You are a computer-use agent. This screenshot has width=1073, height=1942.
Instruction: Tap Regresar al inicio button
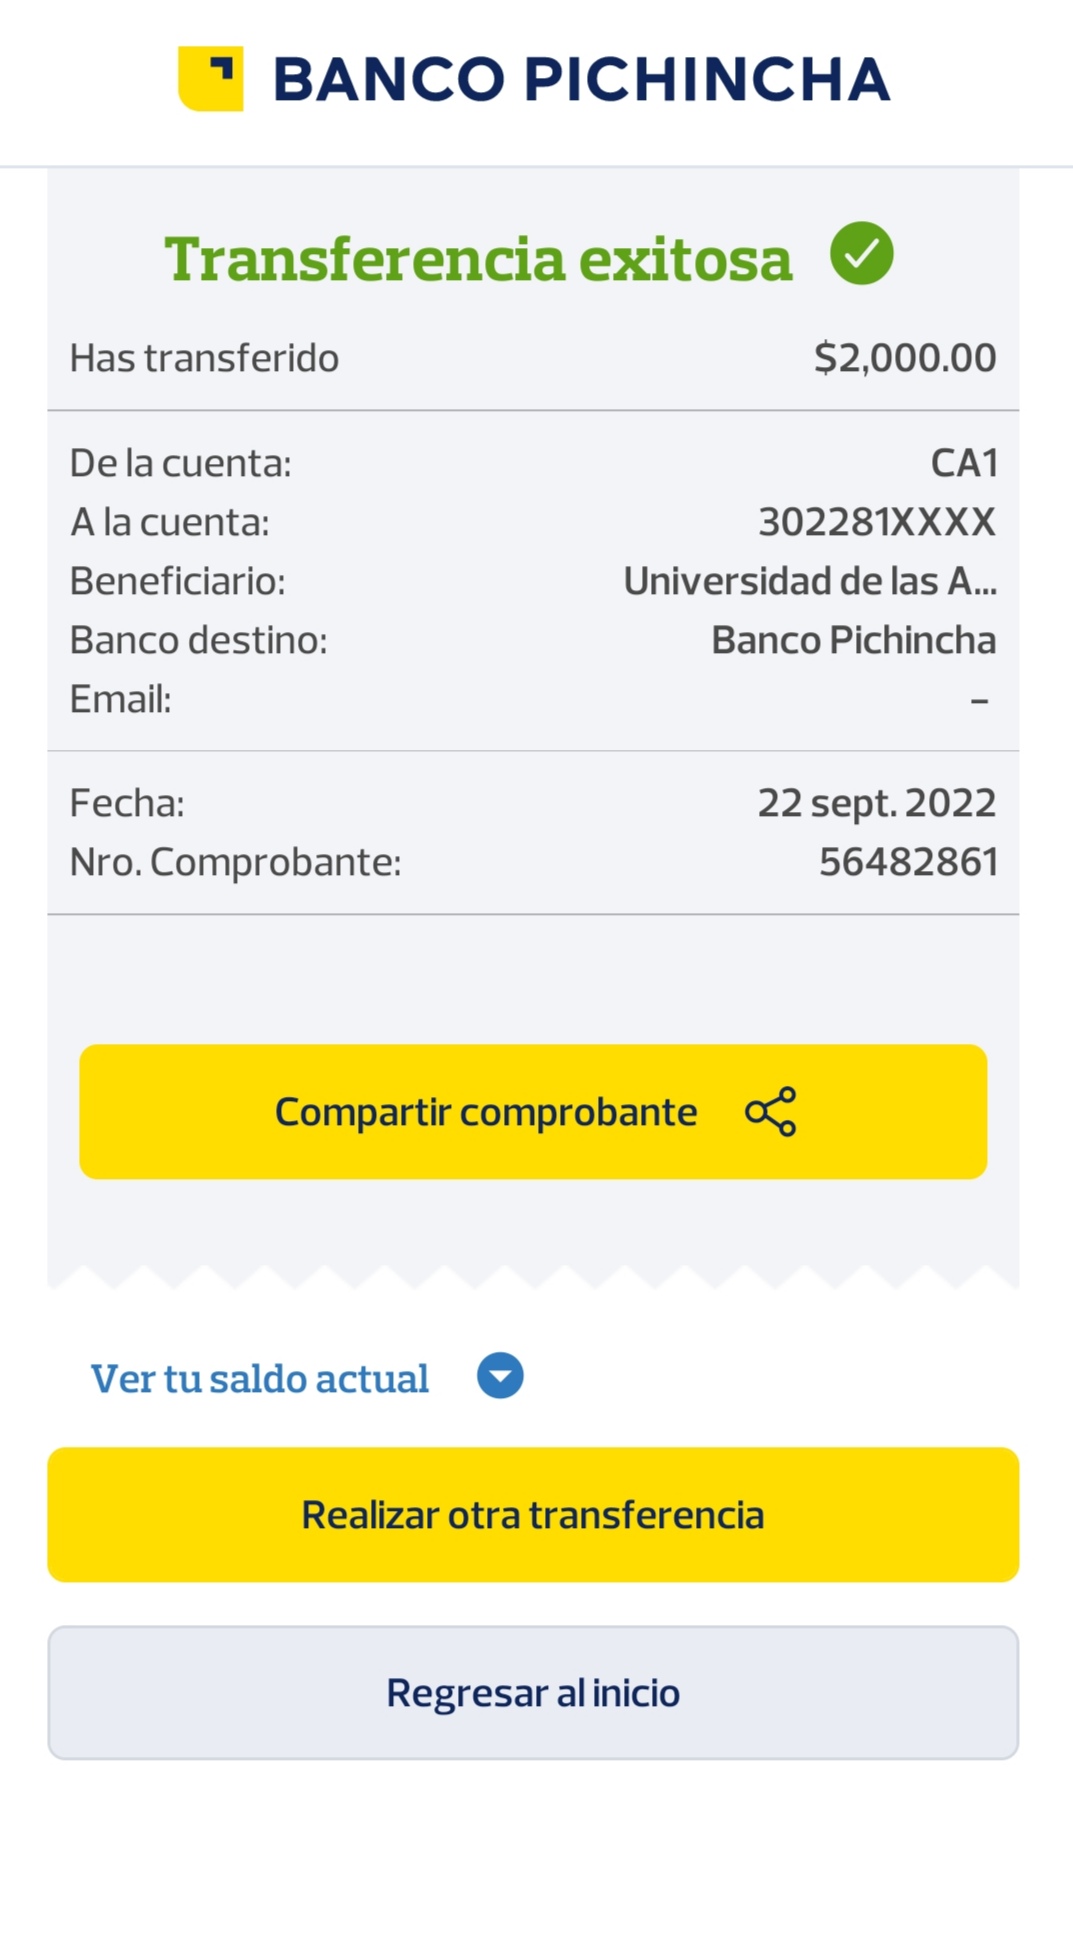(x=533, y=1693)
